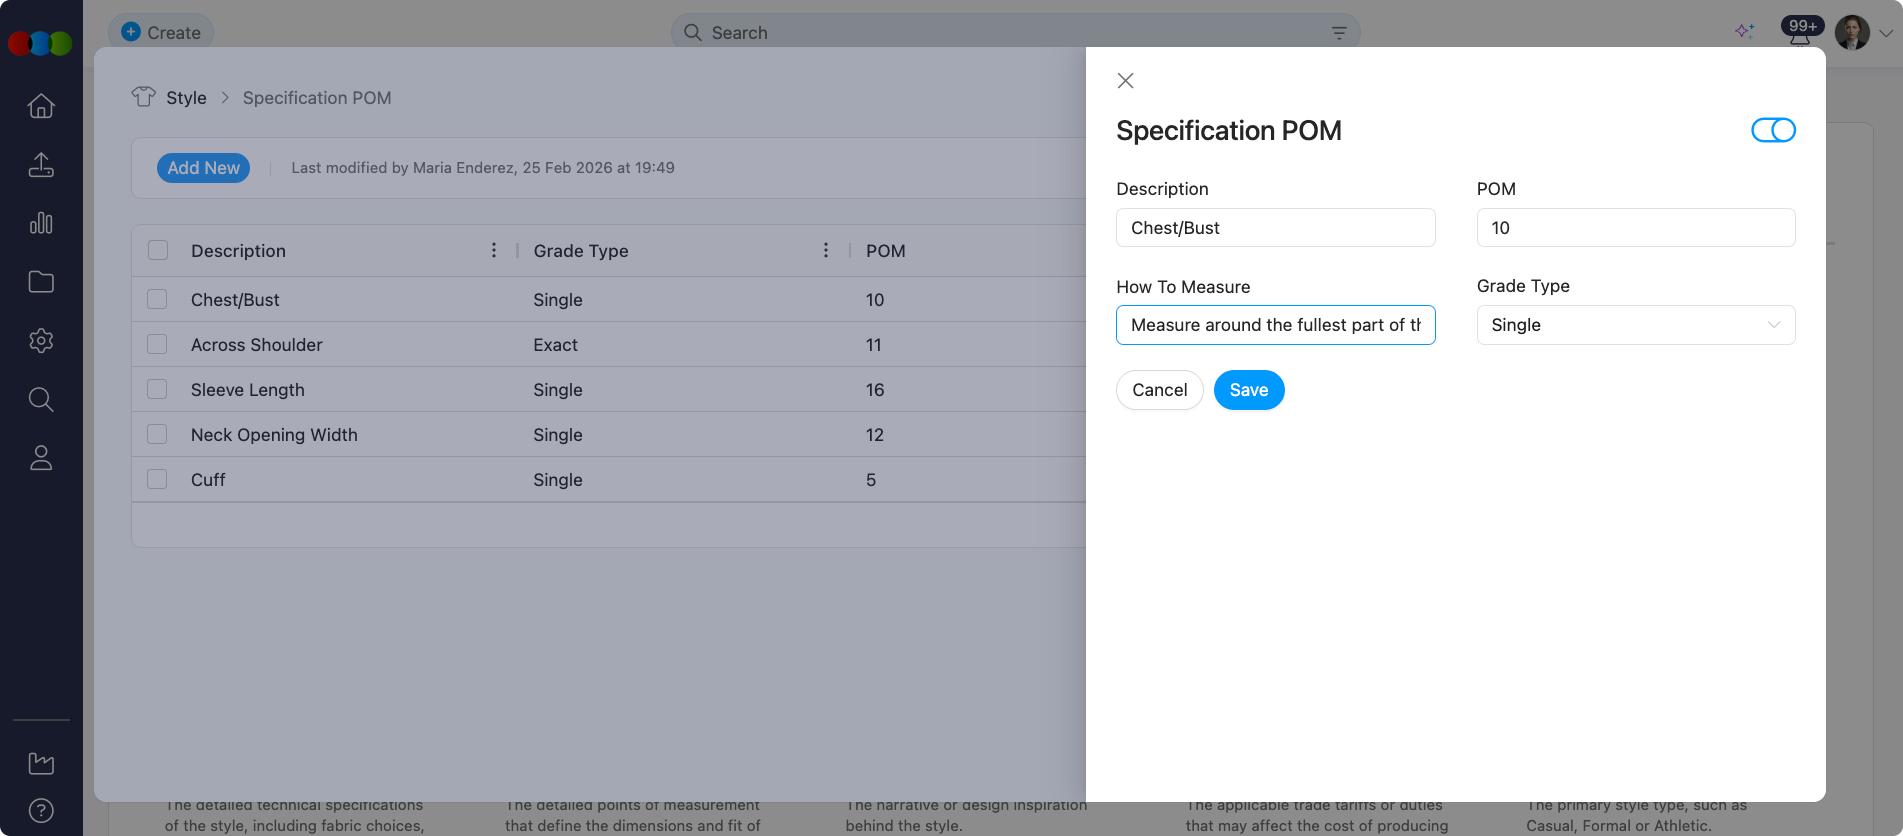Check the Chest/Bust row checkbox

[157, 299]
